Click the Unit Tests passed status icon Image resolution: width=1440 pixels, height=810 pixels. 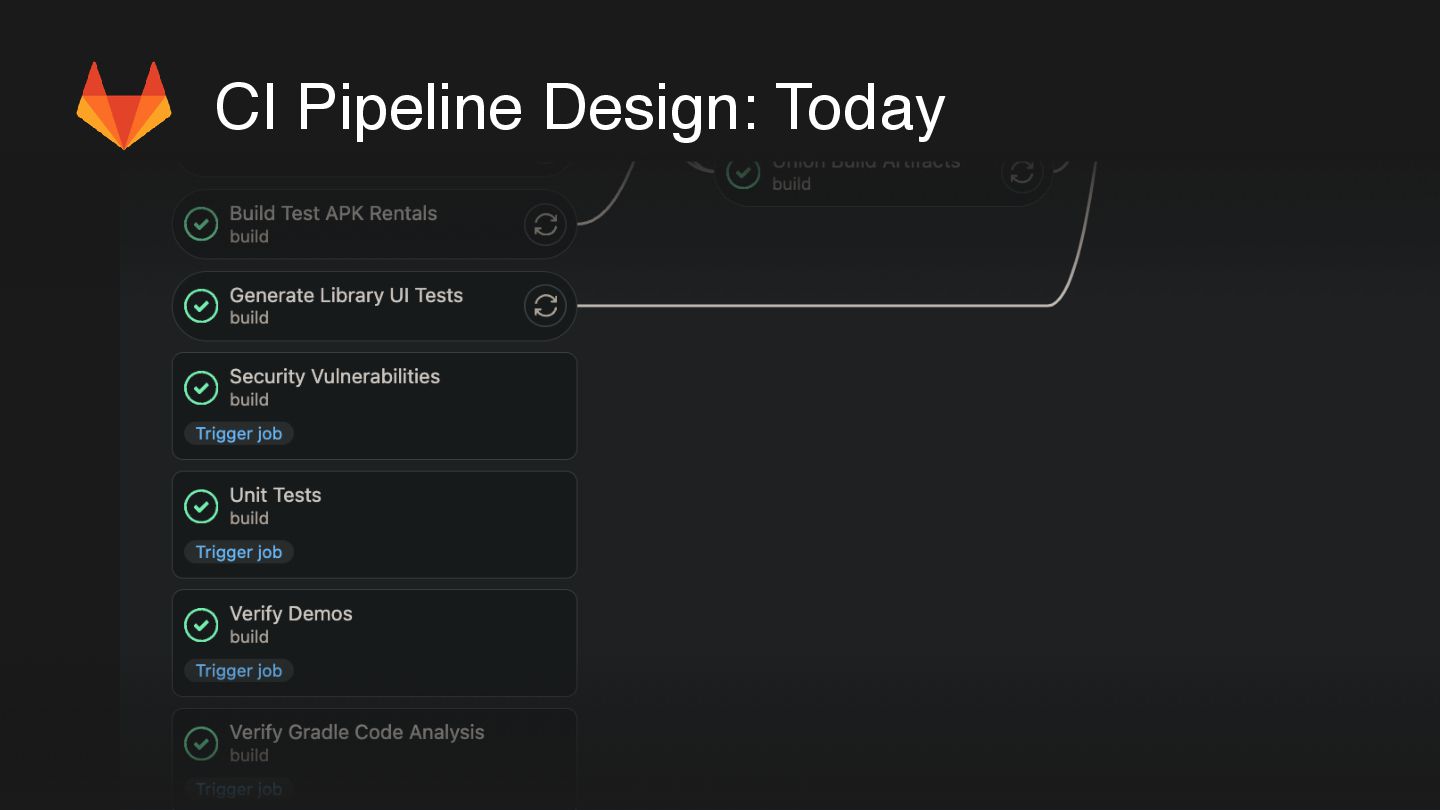[x=201, y=507]
